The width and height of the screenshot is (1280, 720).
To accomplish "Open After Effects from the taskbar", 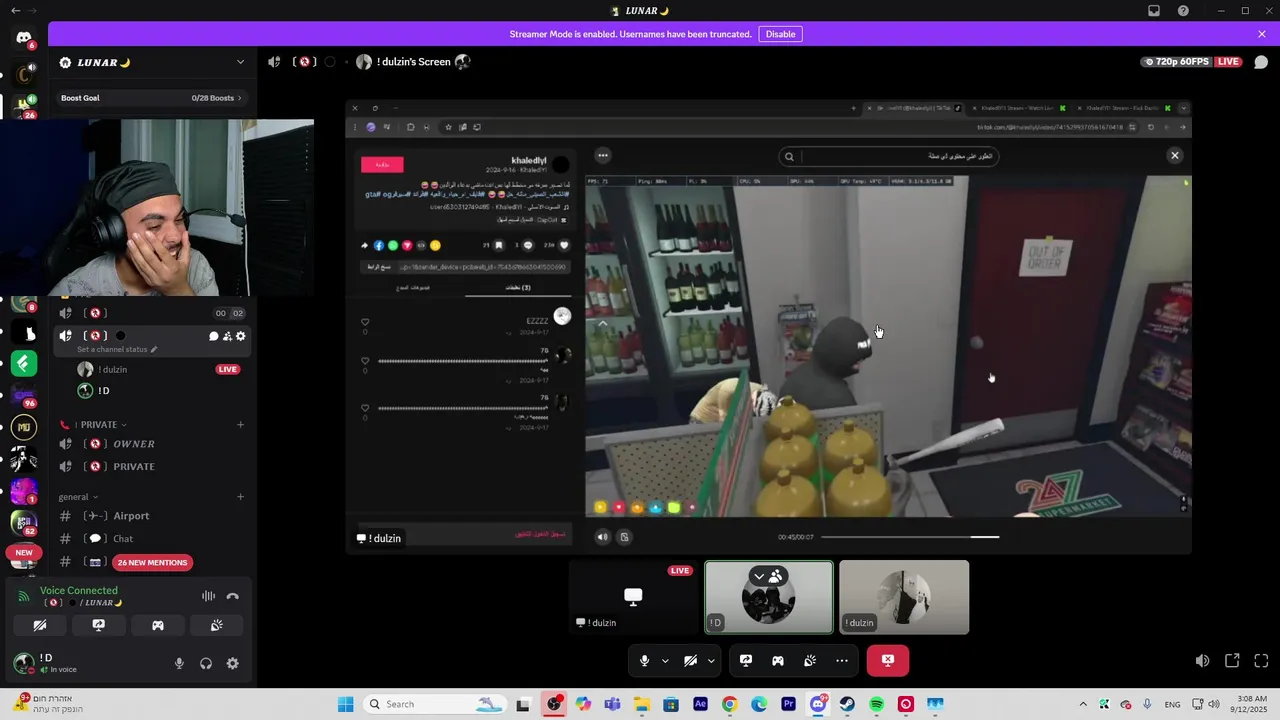I will tap(700, 705).
